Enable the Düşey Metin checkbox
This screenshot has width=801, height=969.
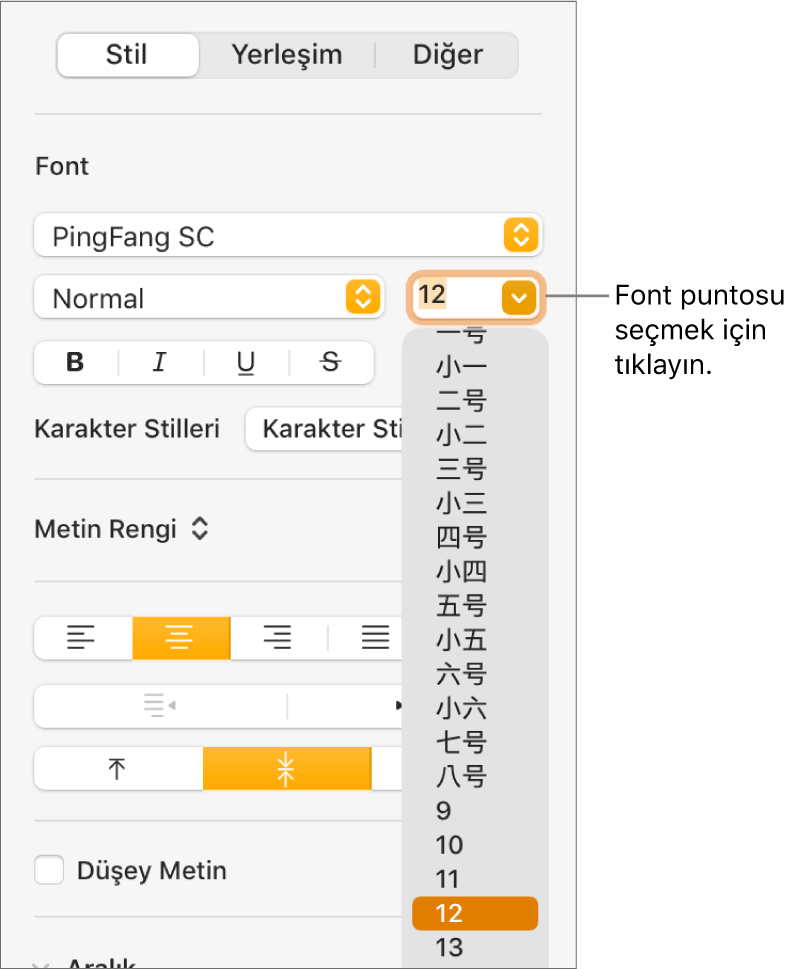click(x=49, y=870)
